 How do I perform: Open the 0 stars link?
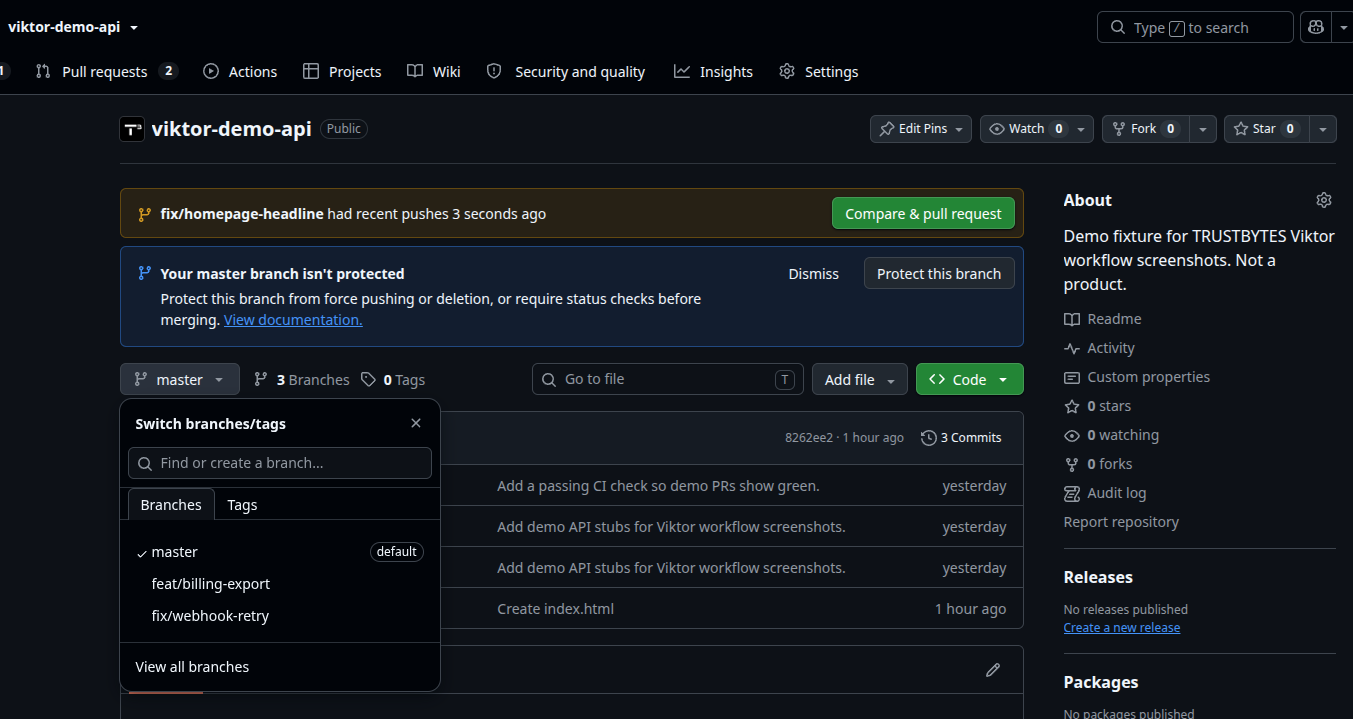click(x=1098, y=406)
